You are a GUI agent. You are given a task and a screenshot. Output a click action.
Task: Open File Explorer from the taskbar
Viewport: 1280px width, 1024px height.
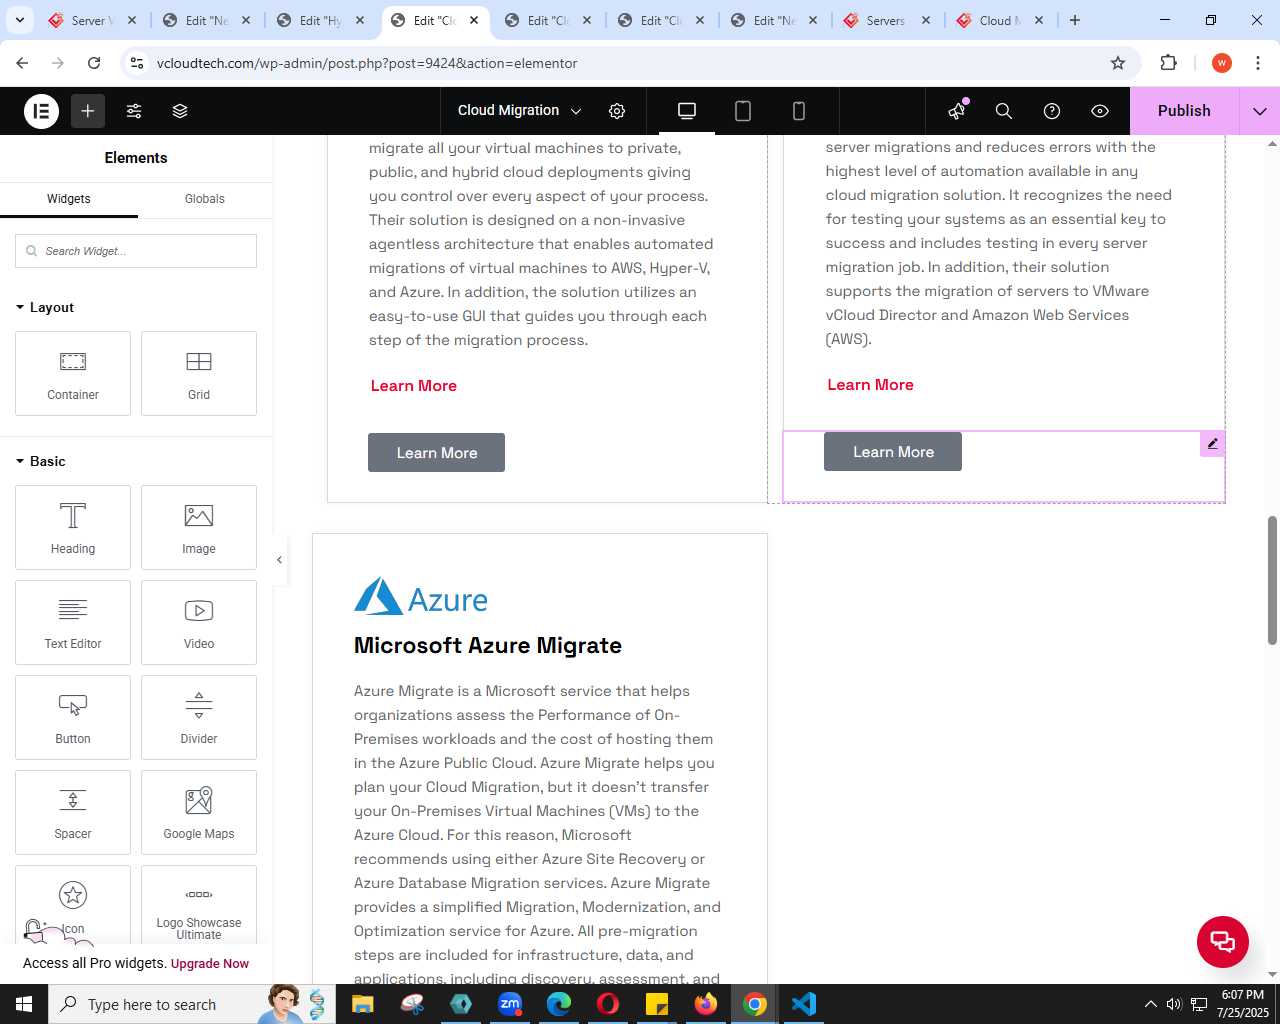tap(363, 1004)
